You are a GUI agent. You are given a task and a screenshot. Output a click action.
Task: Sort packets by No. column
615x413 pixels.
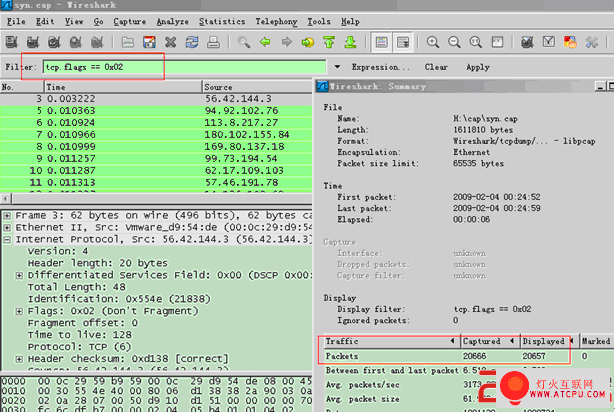pyautogui.click(x=22, y=87)
